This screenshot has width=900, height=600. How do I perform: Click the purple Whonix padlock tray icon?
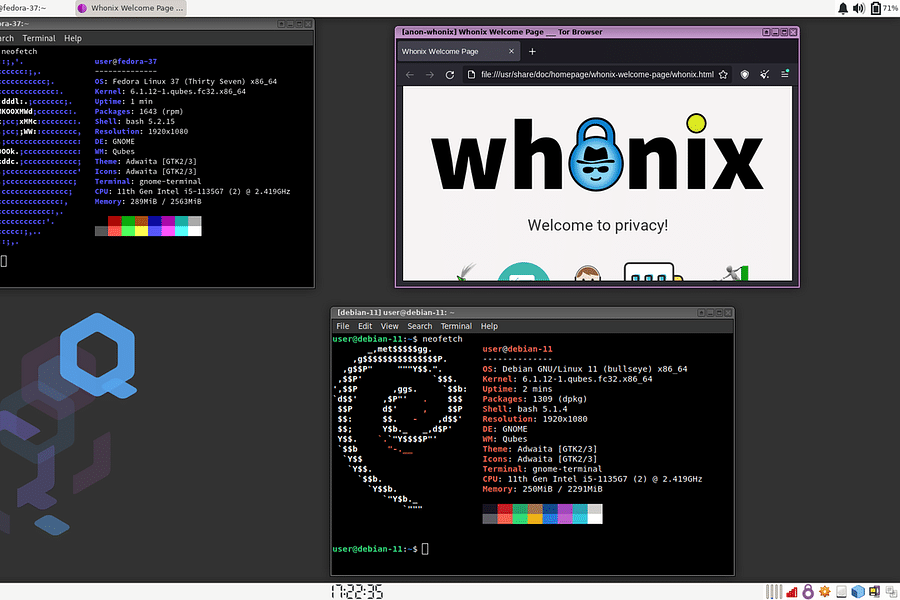[x=808, y=590]
